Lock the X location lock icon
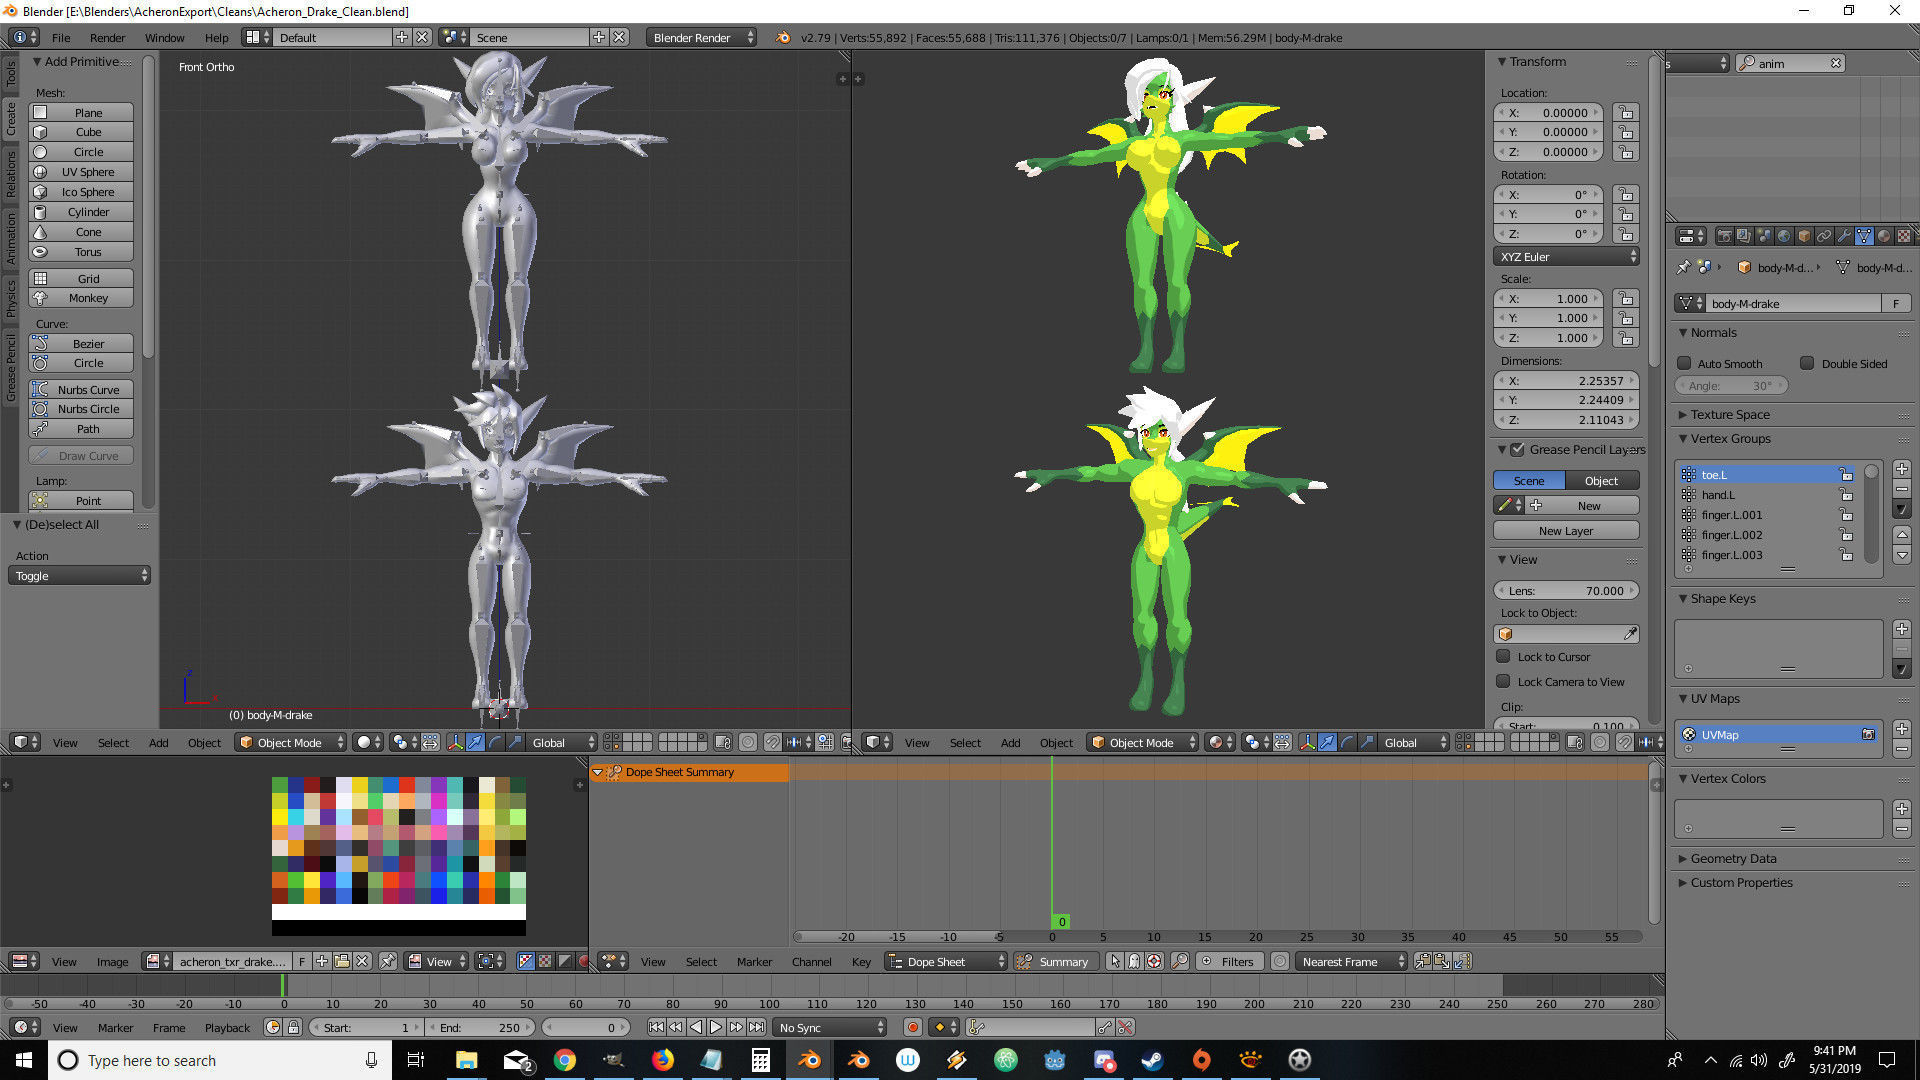Screen dimensions: 1920x1080 (1626, 113)
